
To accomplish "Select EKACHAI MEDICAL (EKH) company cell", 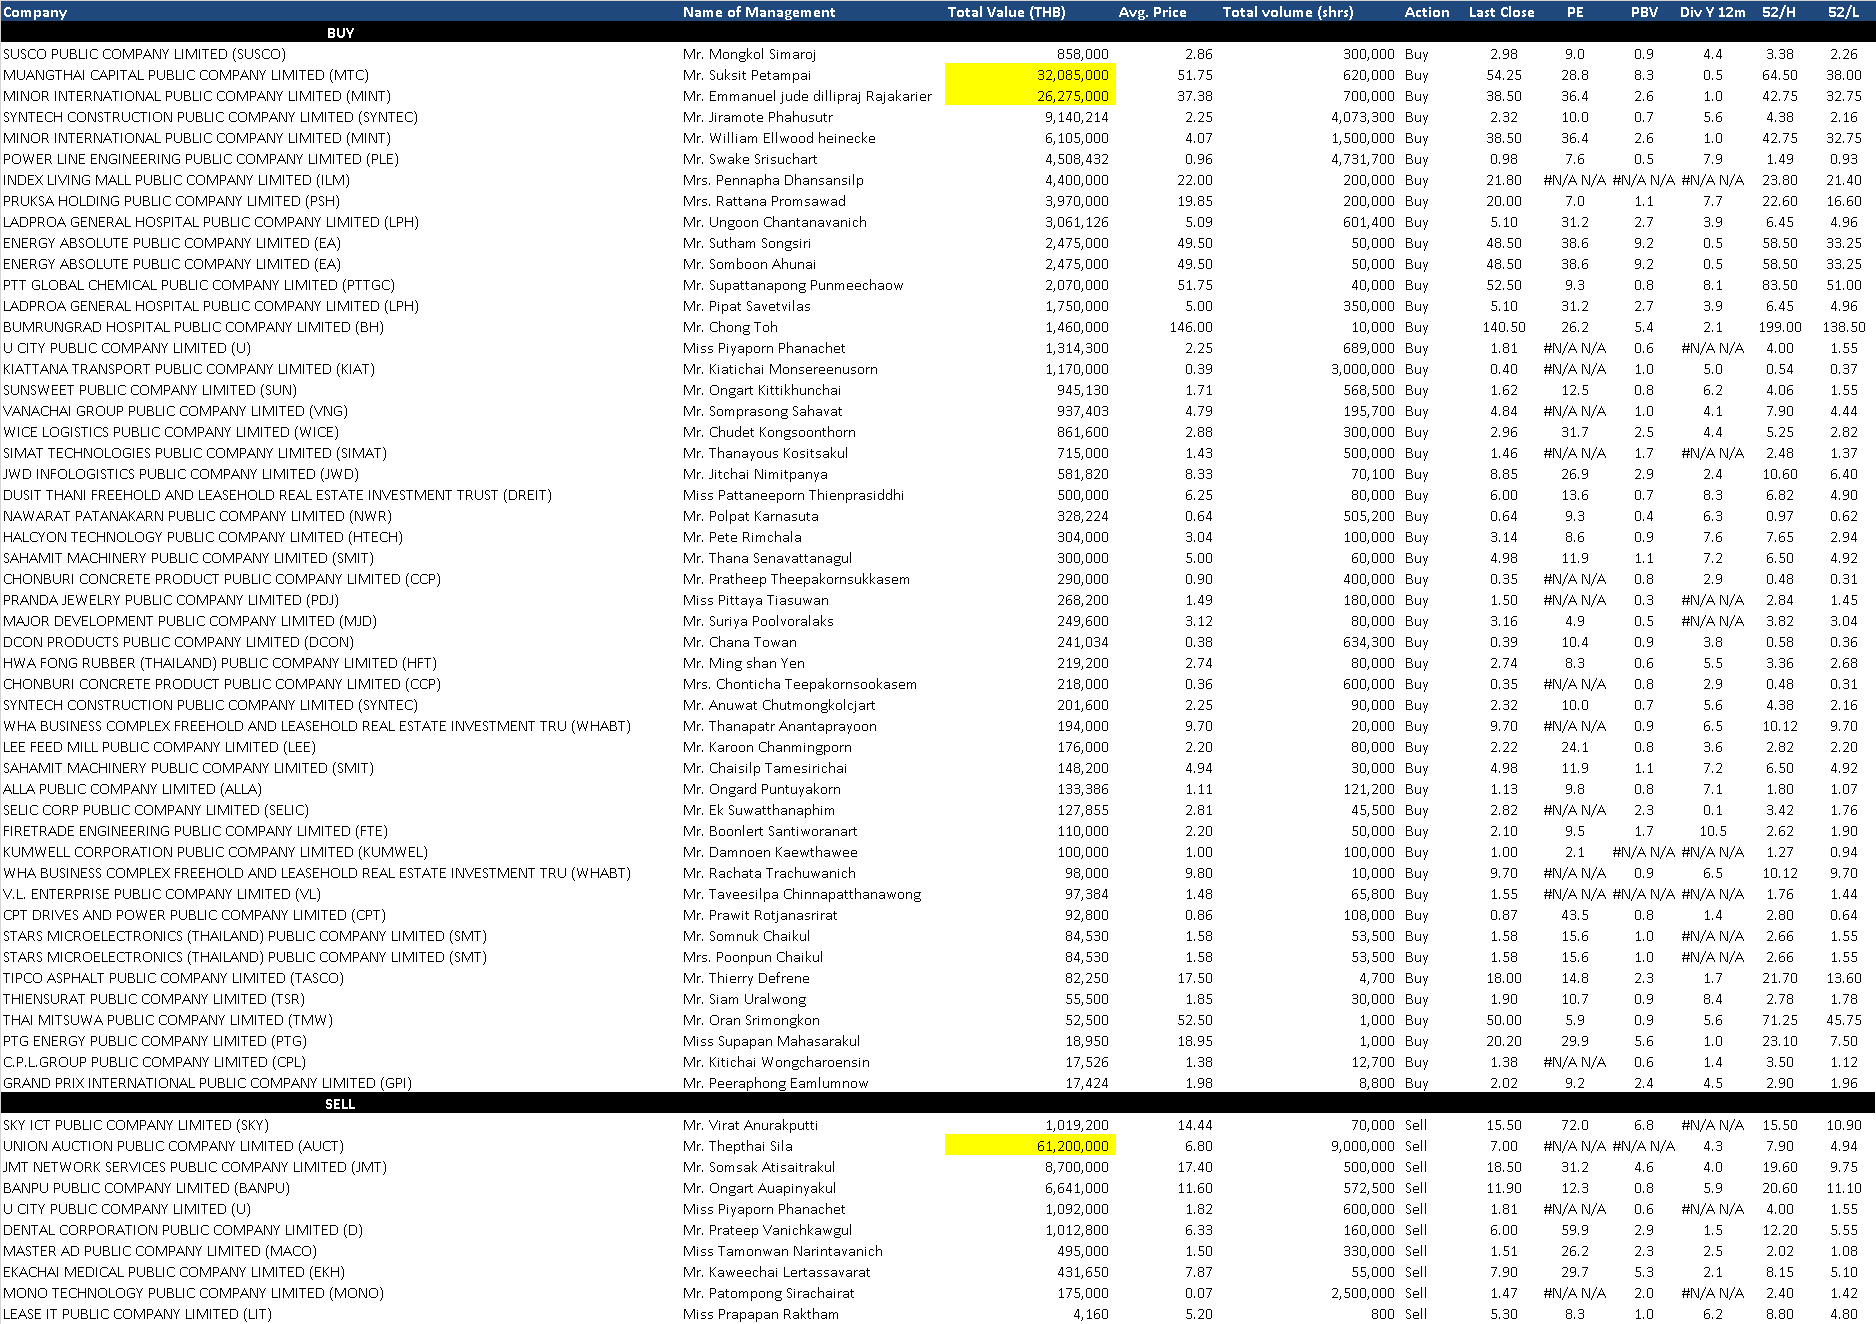I will pyautogui.click(x=174, y=1272).
